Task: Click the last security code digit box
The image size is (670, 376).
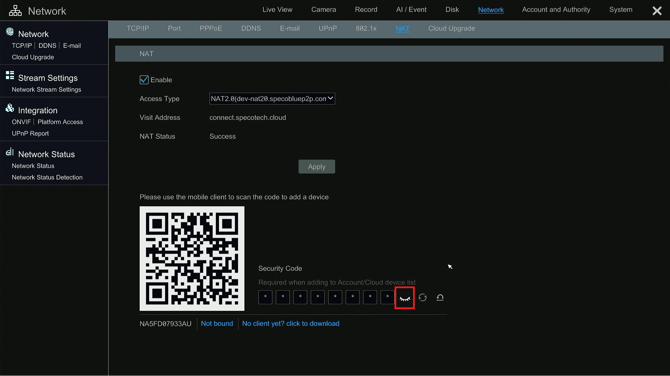Action: pos(387,297)
